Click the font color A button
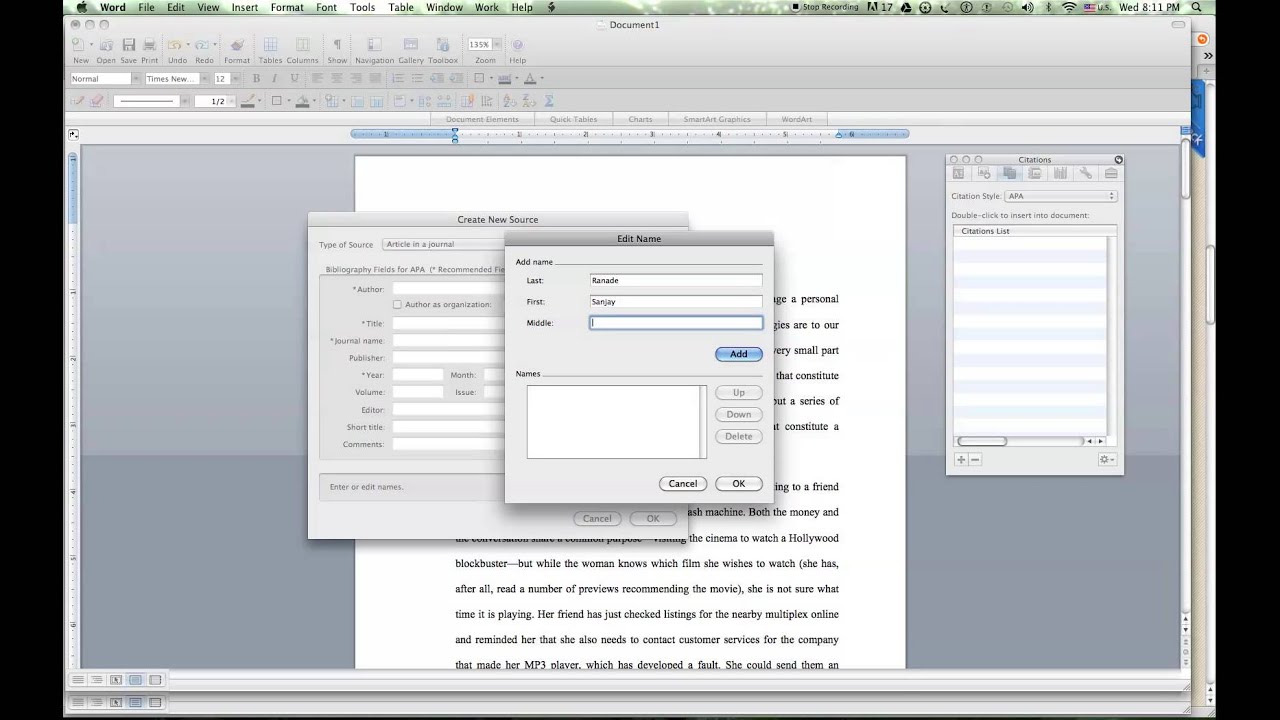This screenshot has height=720, width=1280. click(529, 78)
